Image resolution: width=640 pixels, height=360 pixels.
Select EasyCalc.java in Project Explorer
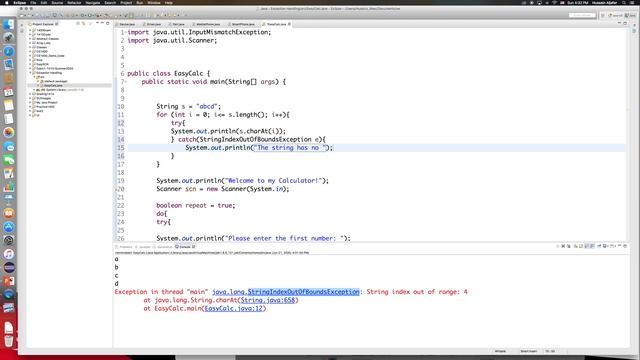coord(53,85)
